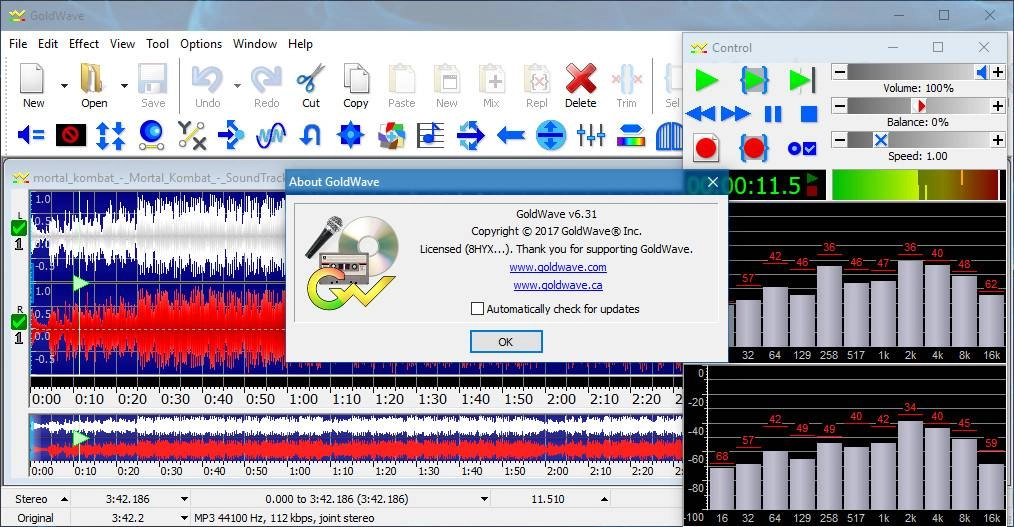
Task: Decrease balance with the minus button
Action: (x=839, y=105)
